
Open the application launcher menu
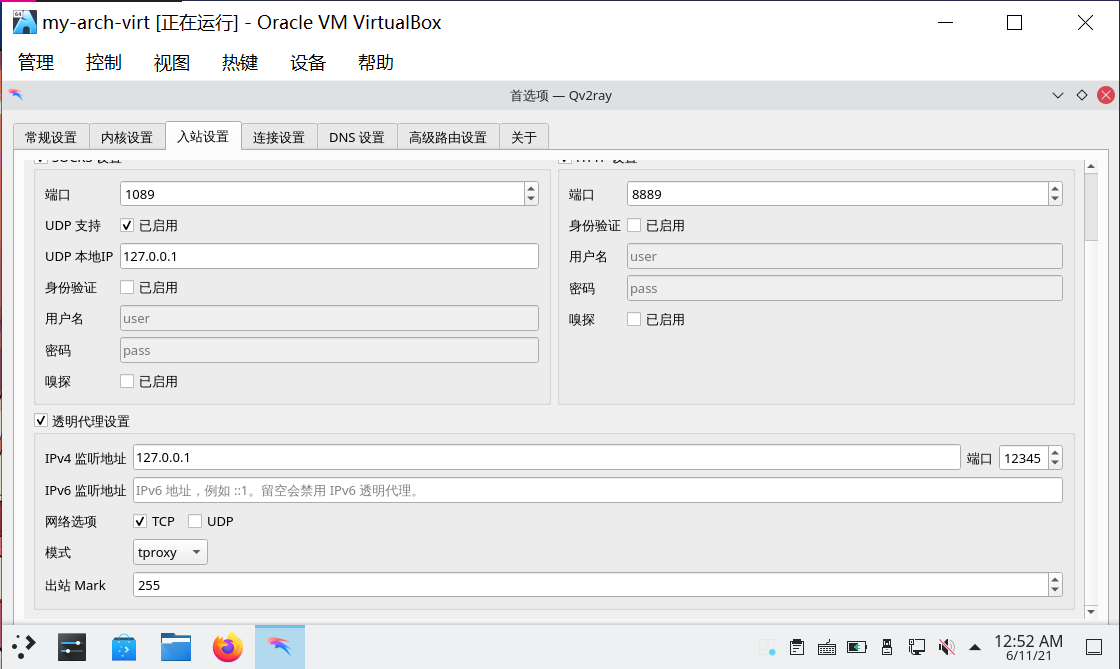click(x=23, y=646)
